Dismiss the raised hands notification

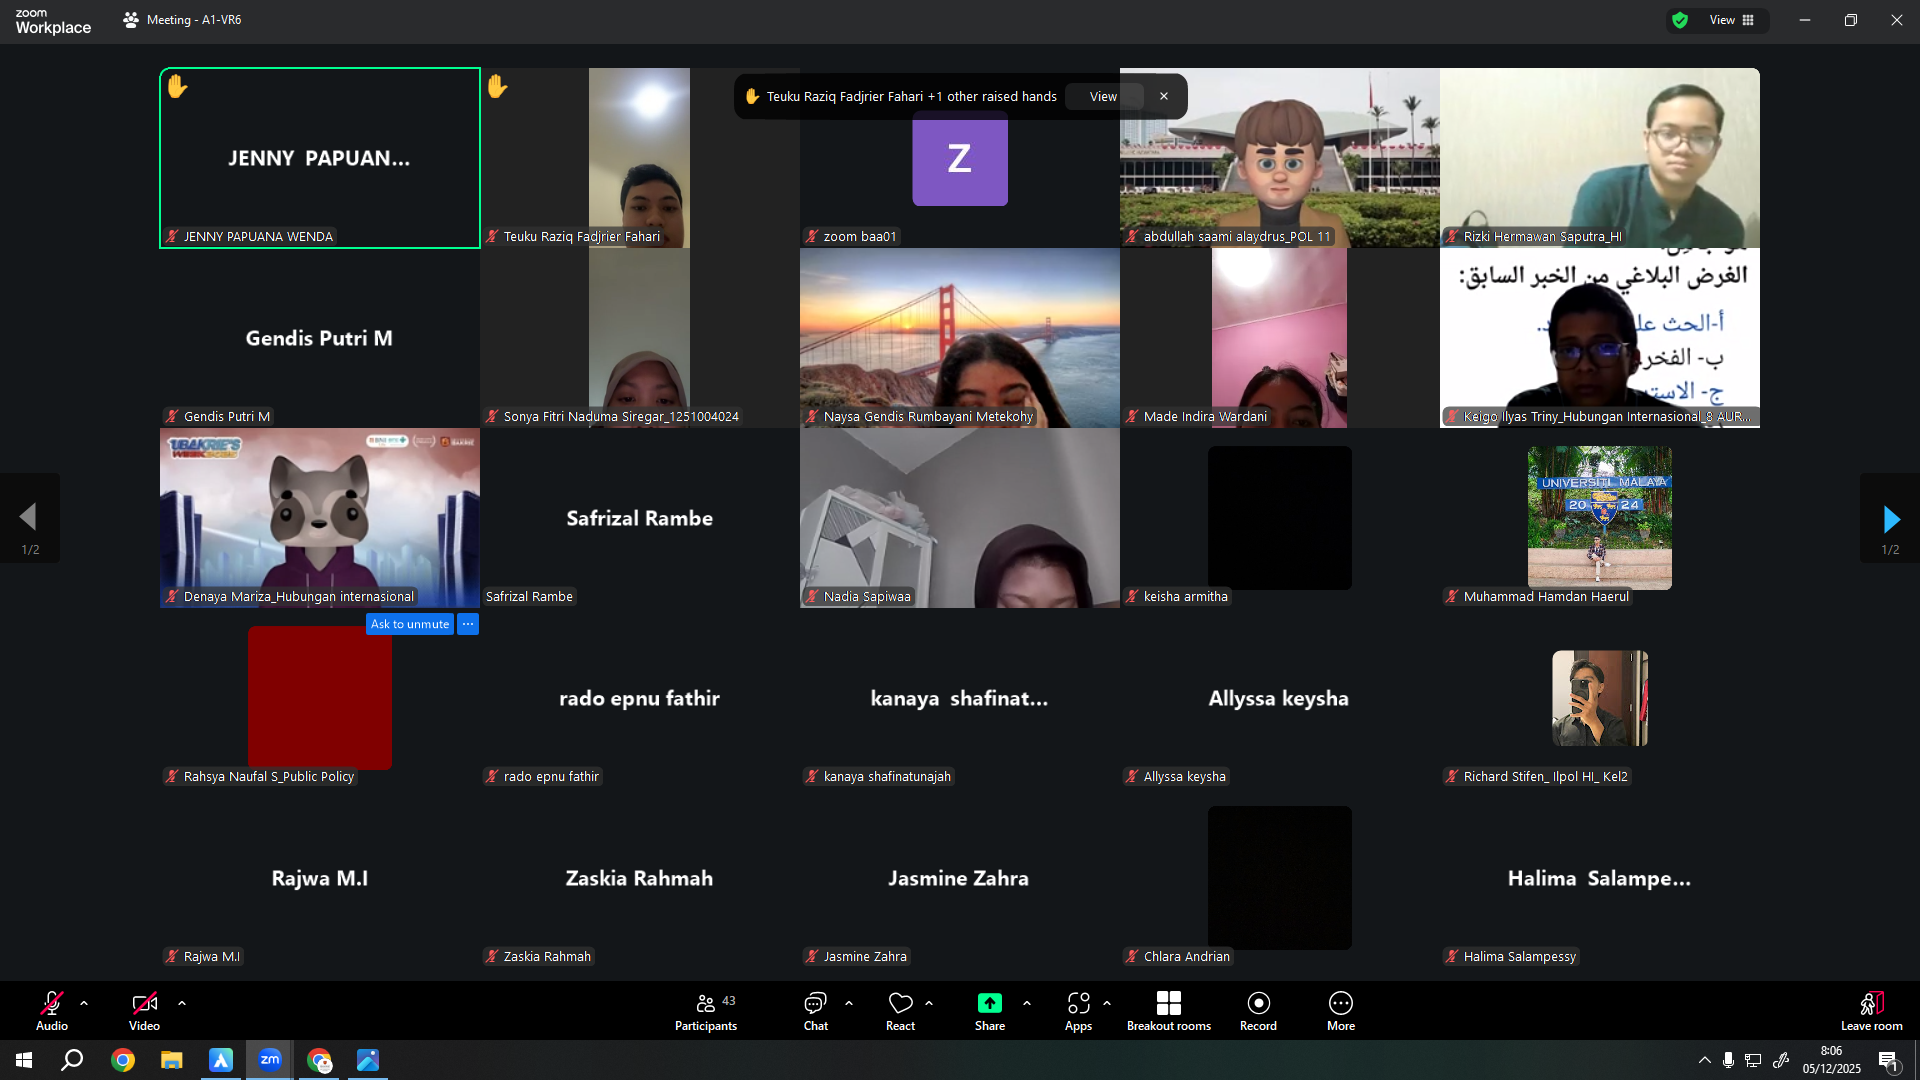pyautogui.click(x=1164, y=96)
